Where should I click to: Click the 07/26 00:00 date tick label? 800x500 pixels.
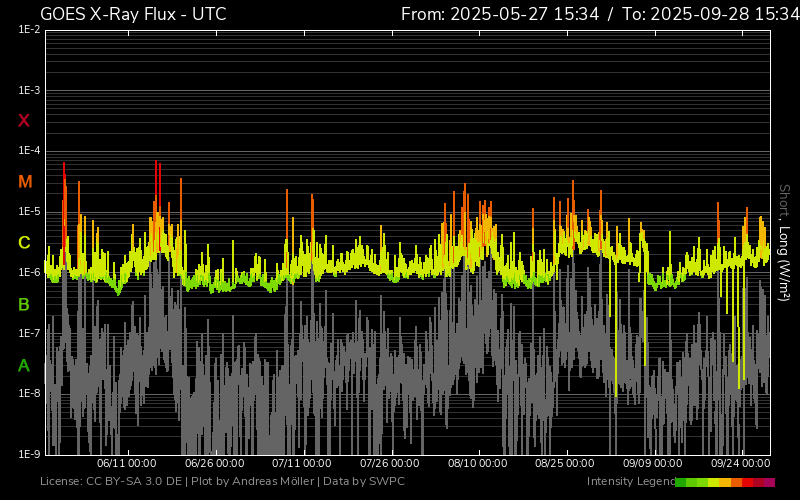point(390,463)
